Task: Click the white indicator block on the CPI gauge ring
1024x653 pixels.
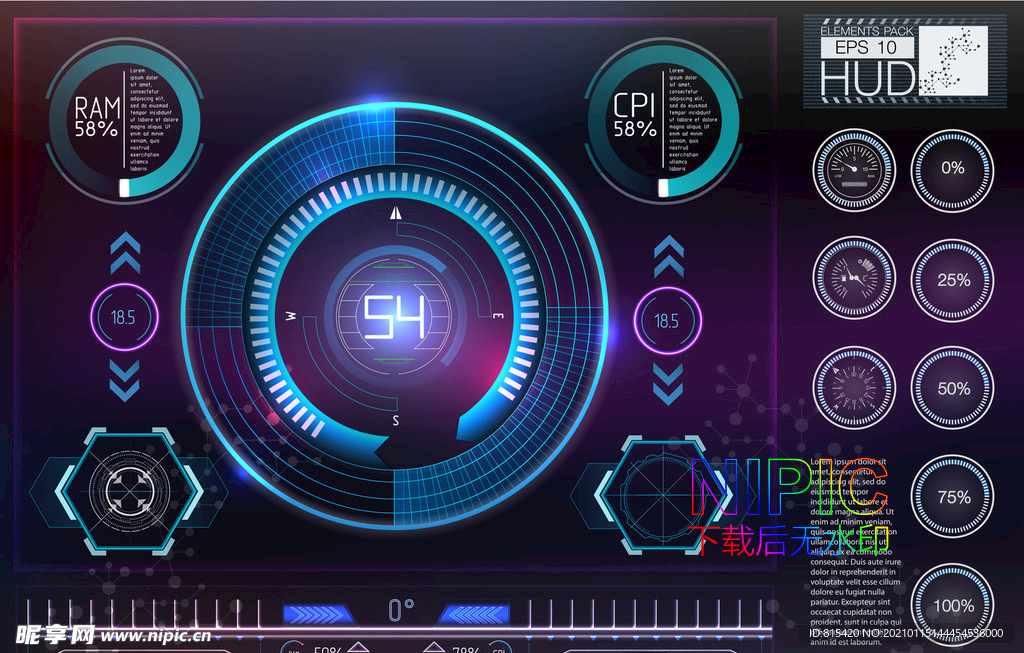Action: coord(663,188)
